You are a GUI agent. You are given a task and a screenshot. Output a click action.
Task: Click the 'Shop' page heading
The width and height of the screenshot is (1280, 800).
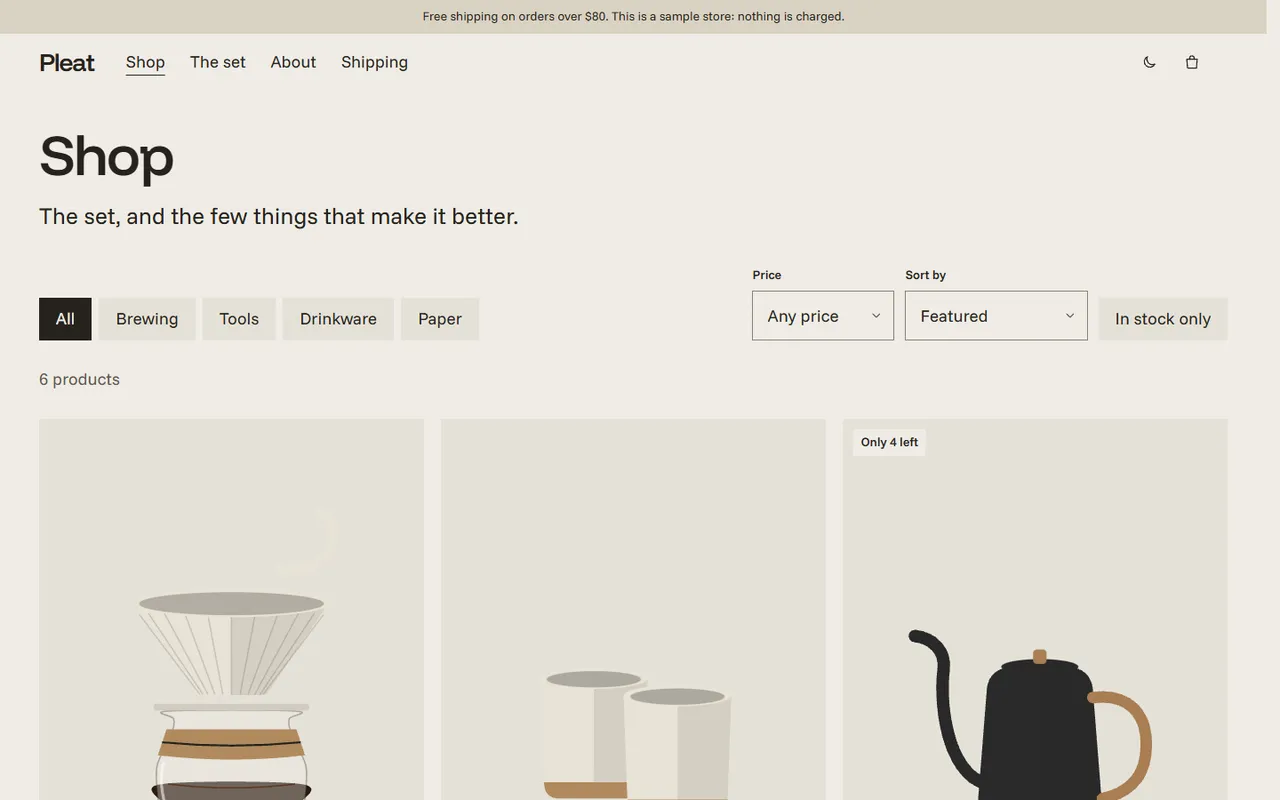click(106, 156)
